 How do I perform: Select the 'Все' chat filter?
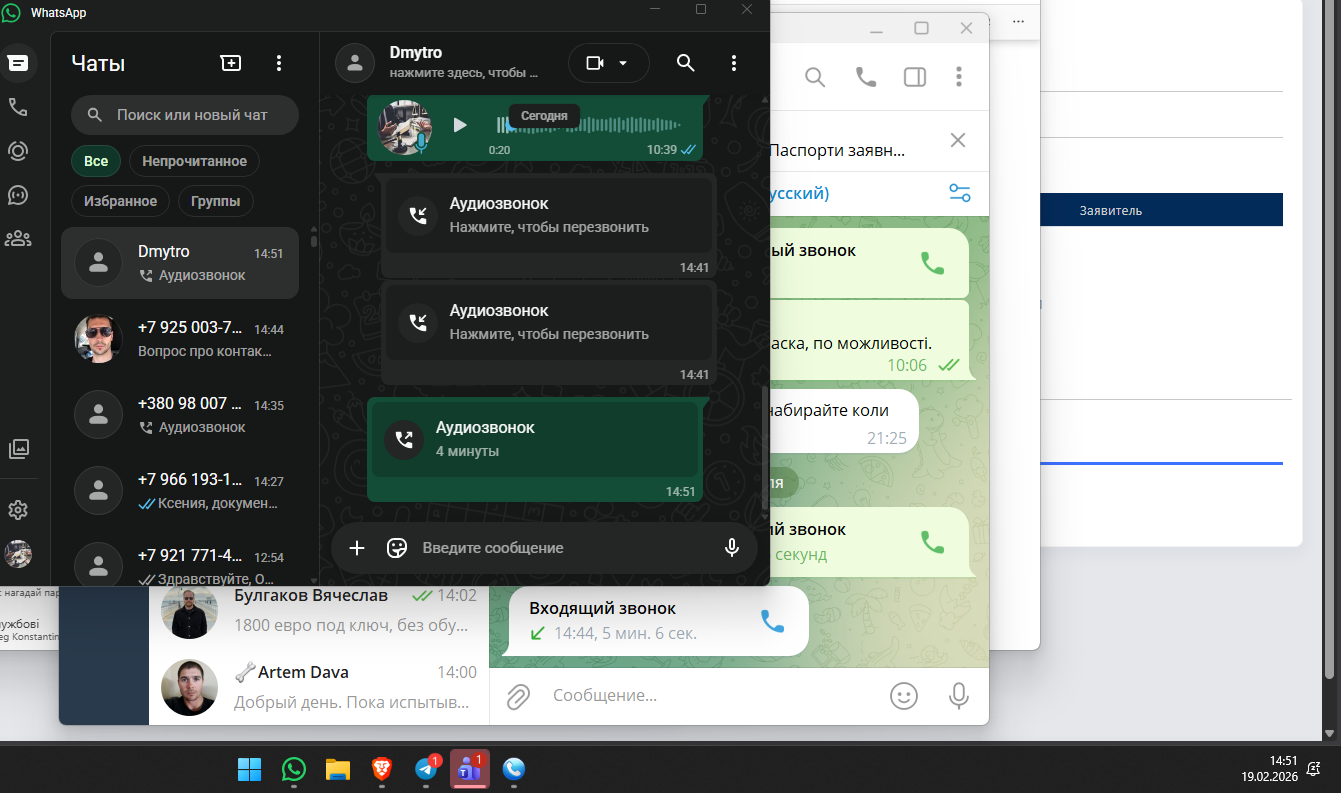click(x=96, y=161)
